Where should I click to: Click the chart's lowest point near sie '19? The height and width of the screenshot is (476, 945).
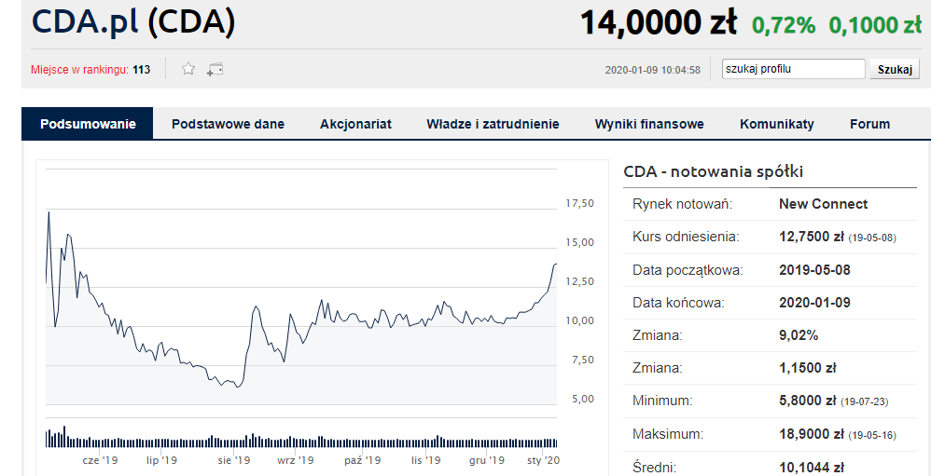[237, 385]
